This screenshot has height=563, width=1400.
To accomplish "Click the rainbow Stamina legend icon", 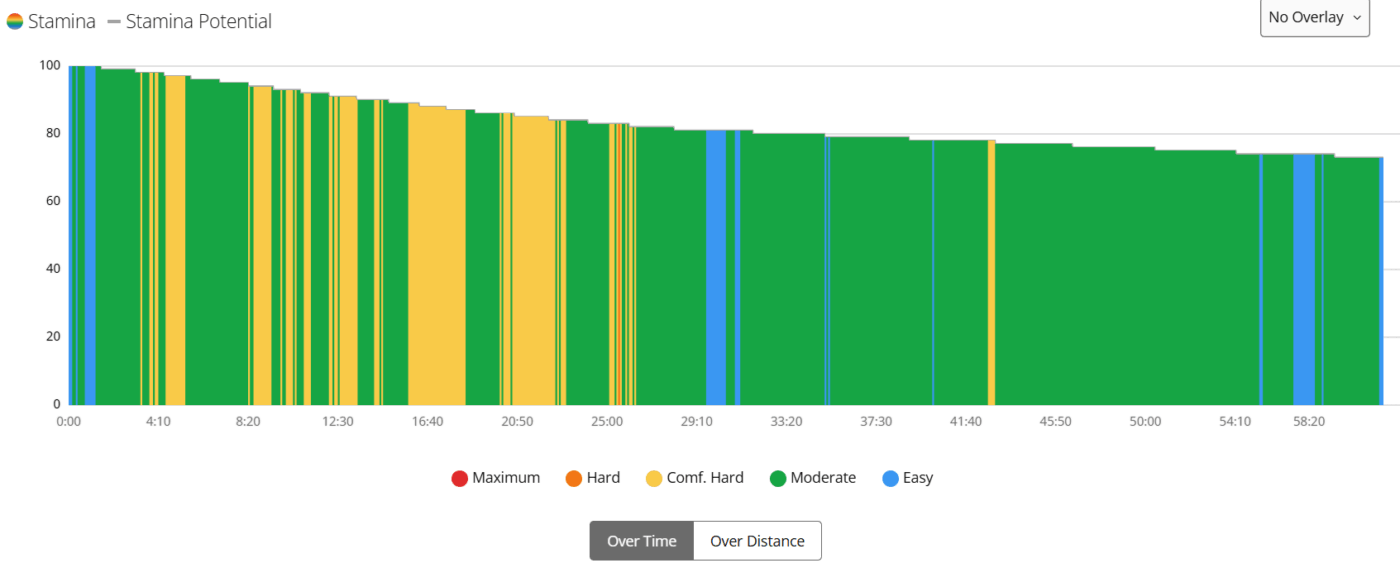I will (15, 21).
